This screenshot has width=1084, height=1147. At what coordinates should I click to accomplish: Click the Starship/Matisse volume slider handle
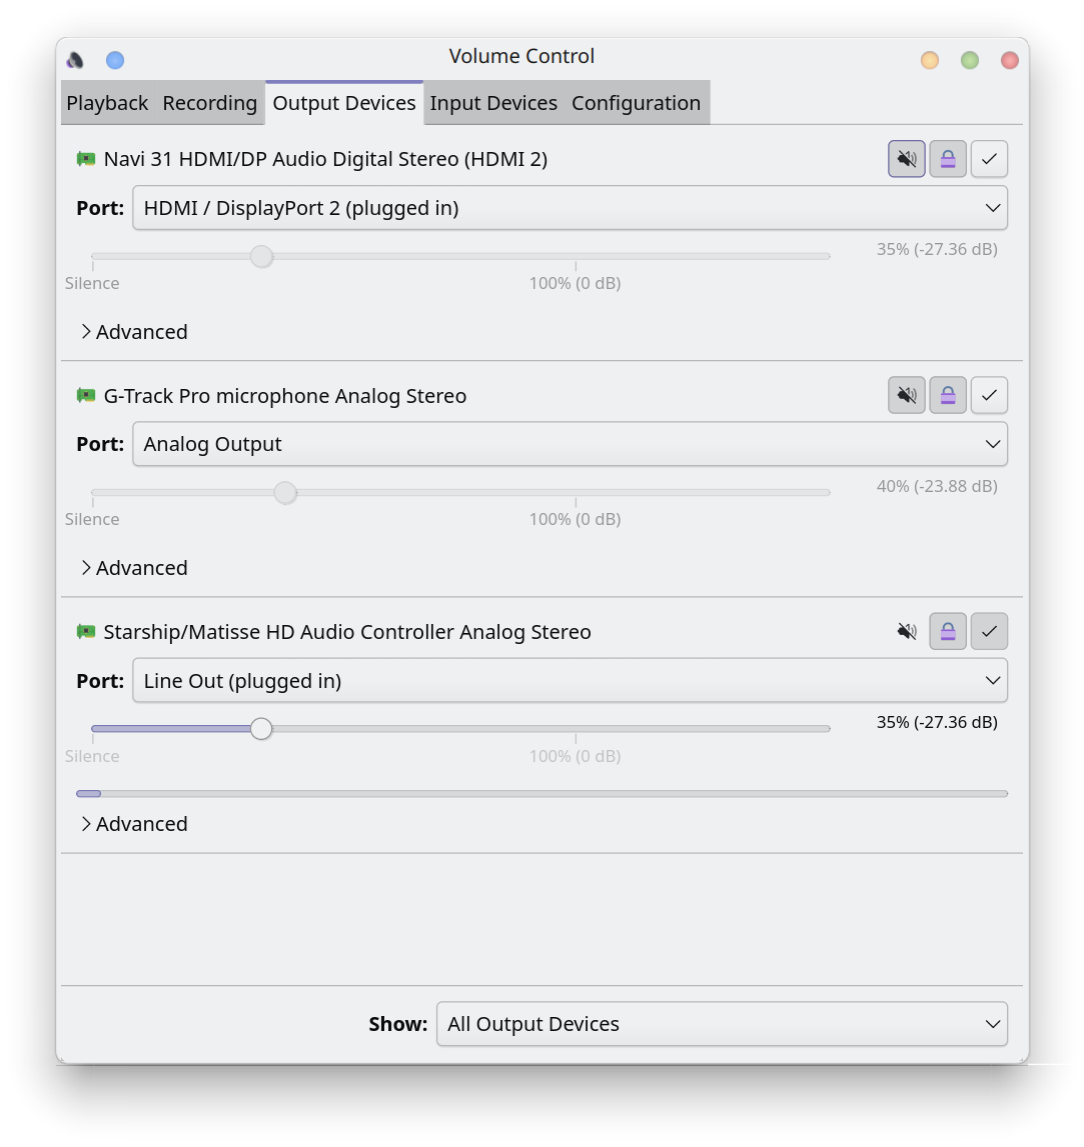(x=261, y=729)
